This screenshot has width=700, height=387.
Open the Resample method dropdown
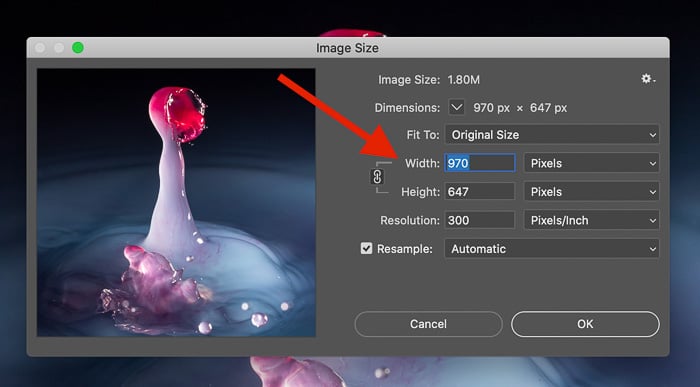tap(552, 249)
